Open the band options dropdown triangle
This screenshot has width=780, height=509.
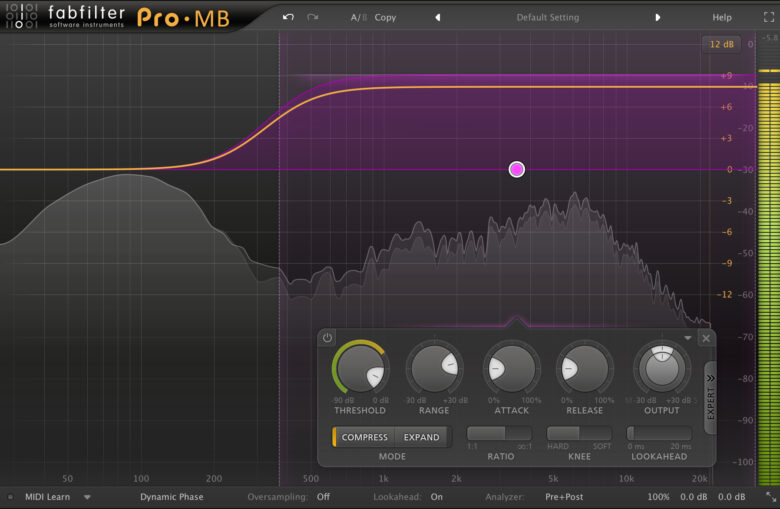pos(688,338)
